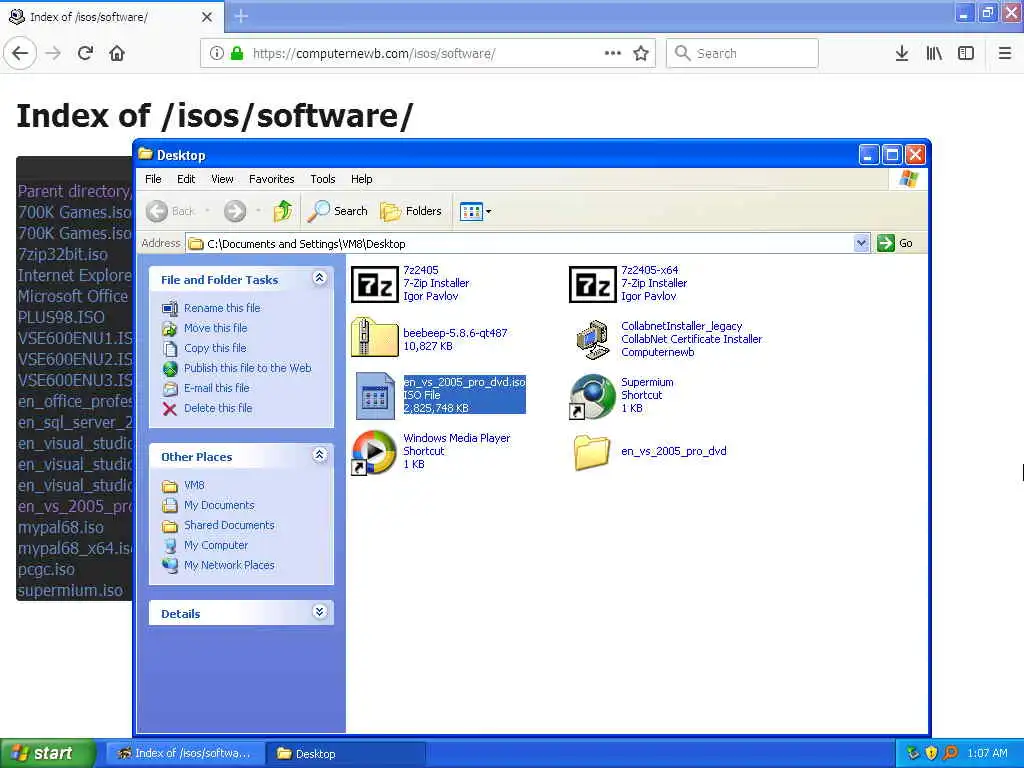Click the browser Search box
This screenshot has height=768, width=1024.
pos(742,53)
